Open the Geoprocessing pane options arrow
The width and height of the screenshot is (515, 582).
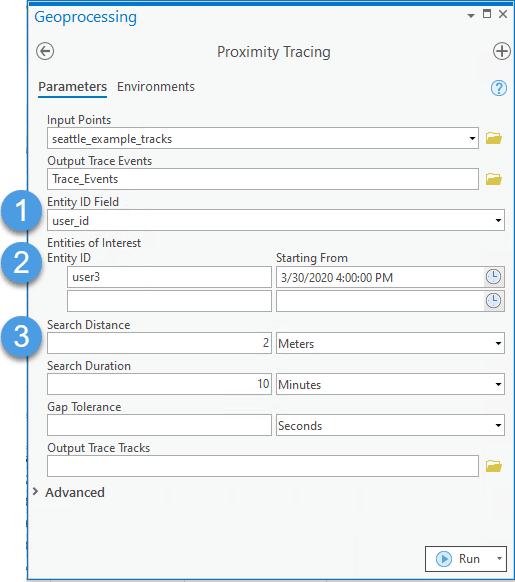471,16
